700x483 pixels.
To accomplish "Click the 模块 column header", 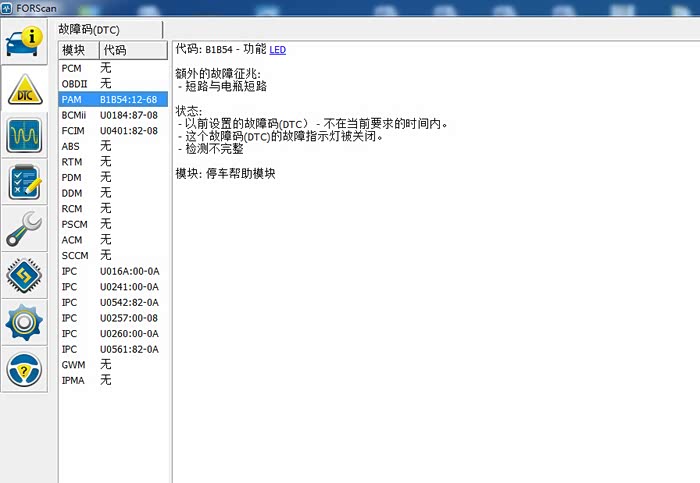I will tap(76, 50).
